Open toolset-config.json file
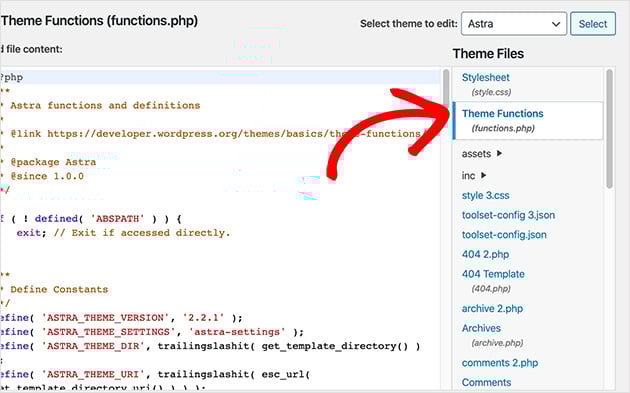Viewport: 630px width, 393px height. click(x=504, y=235)
